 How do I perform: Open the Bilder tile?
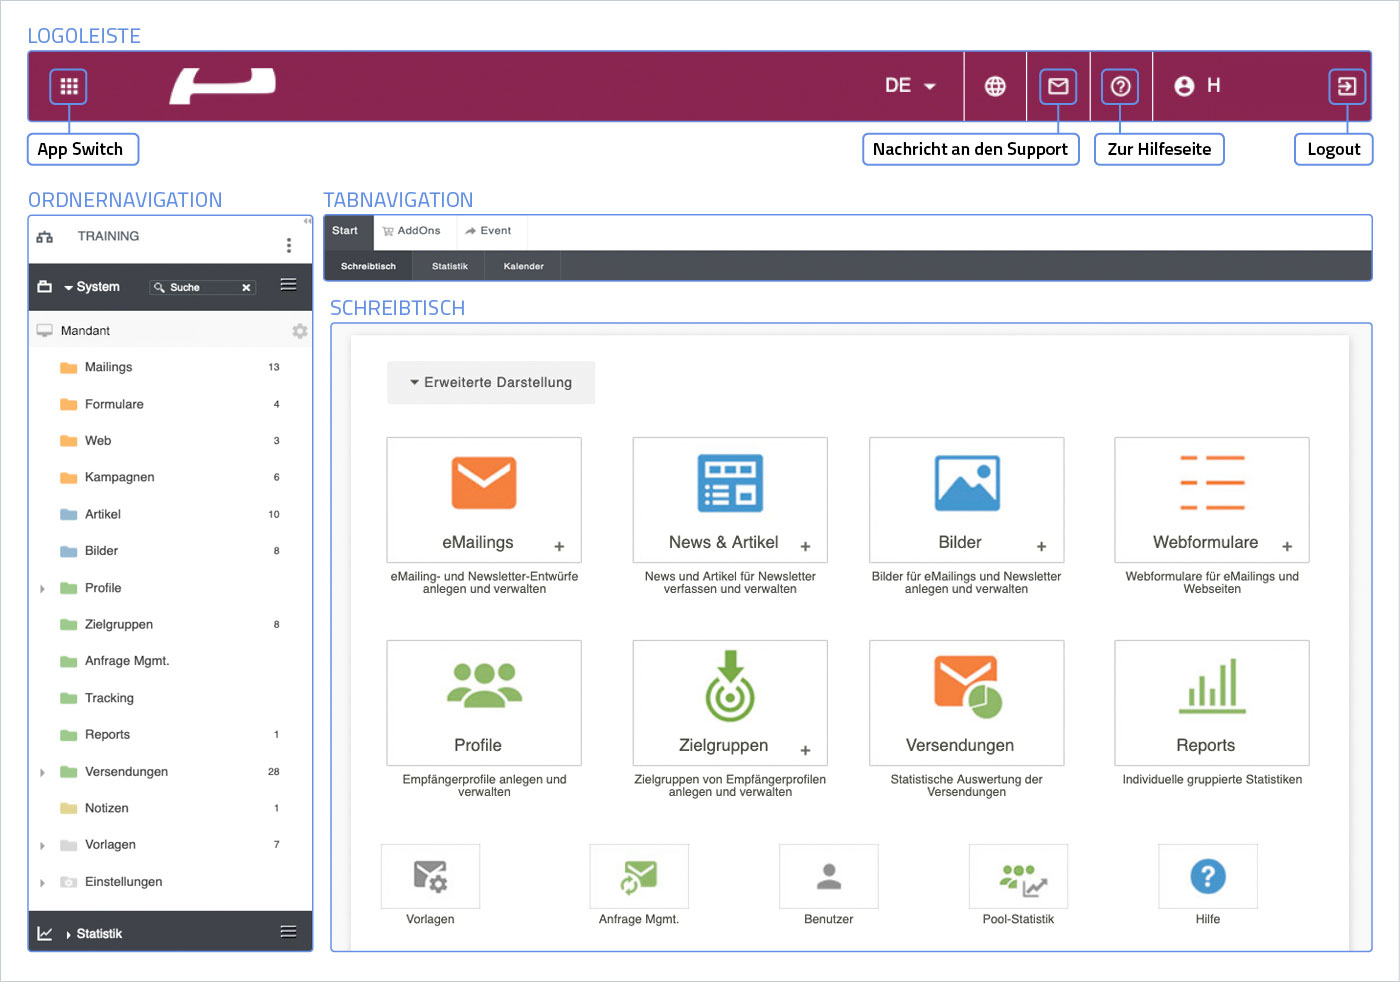coord(967,500)
